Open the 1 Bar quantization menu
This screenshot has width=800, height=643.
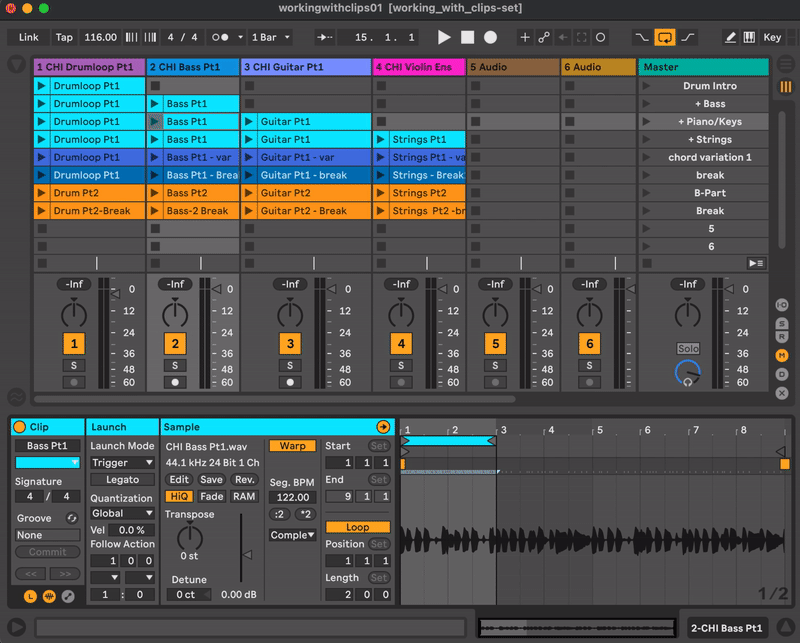270,37
